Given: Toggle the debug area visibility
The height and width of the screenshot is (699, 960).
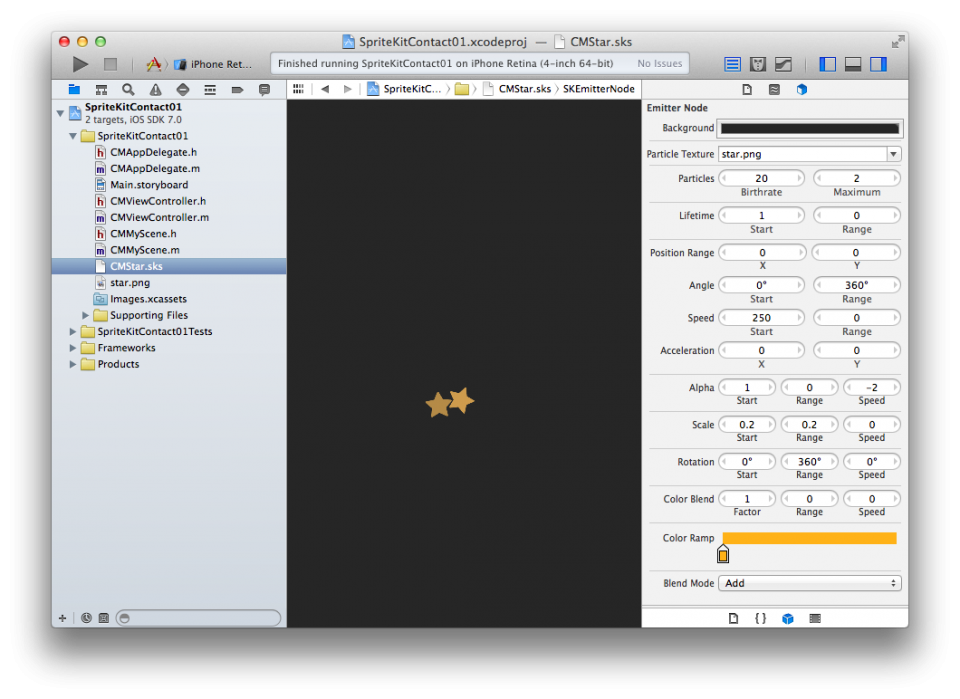Looking at the screenshot, I should [x=854, y=63].
